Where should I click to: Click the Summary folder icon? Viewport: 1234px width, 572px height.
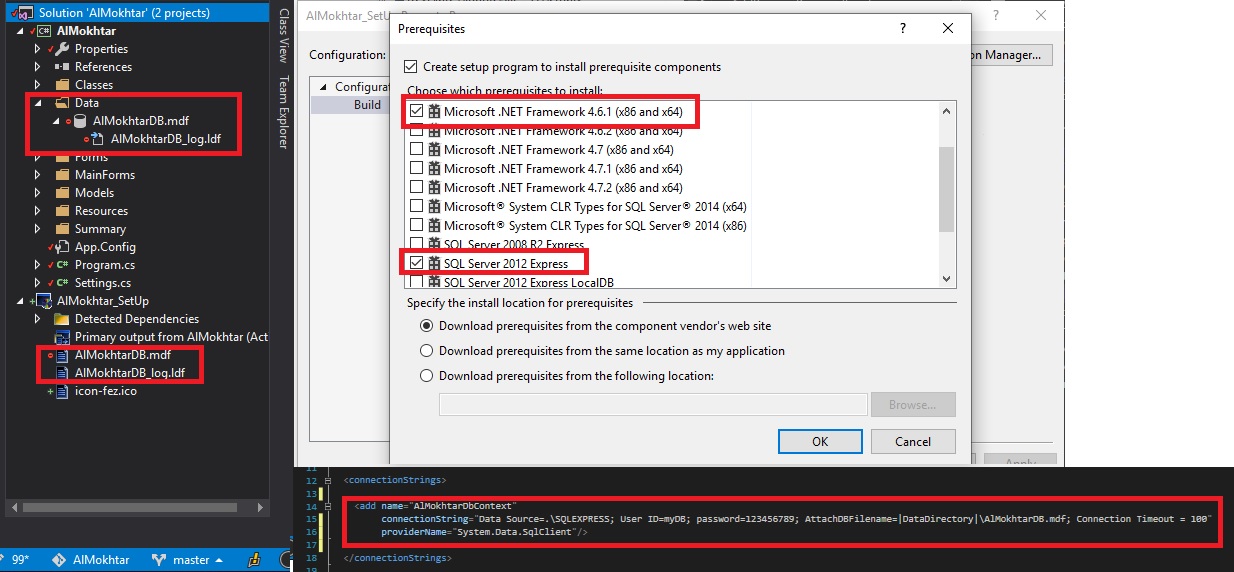[62, 229]
